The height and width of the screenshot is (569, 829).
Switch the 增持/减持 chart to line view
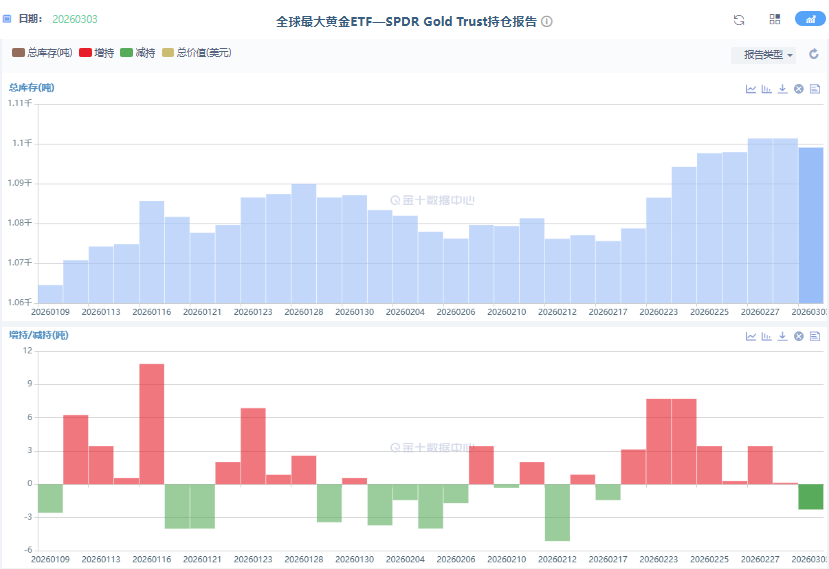coord(751,336)
